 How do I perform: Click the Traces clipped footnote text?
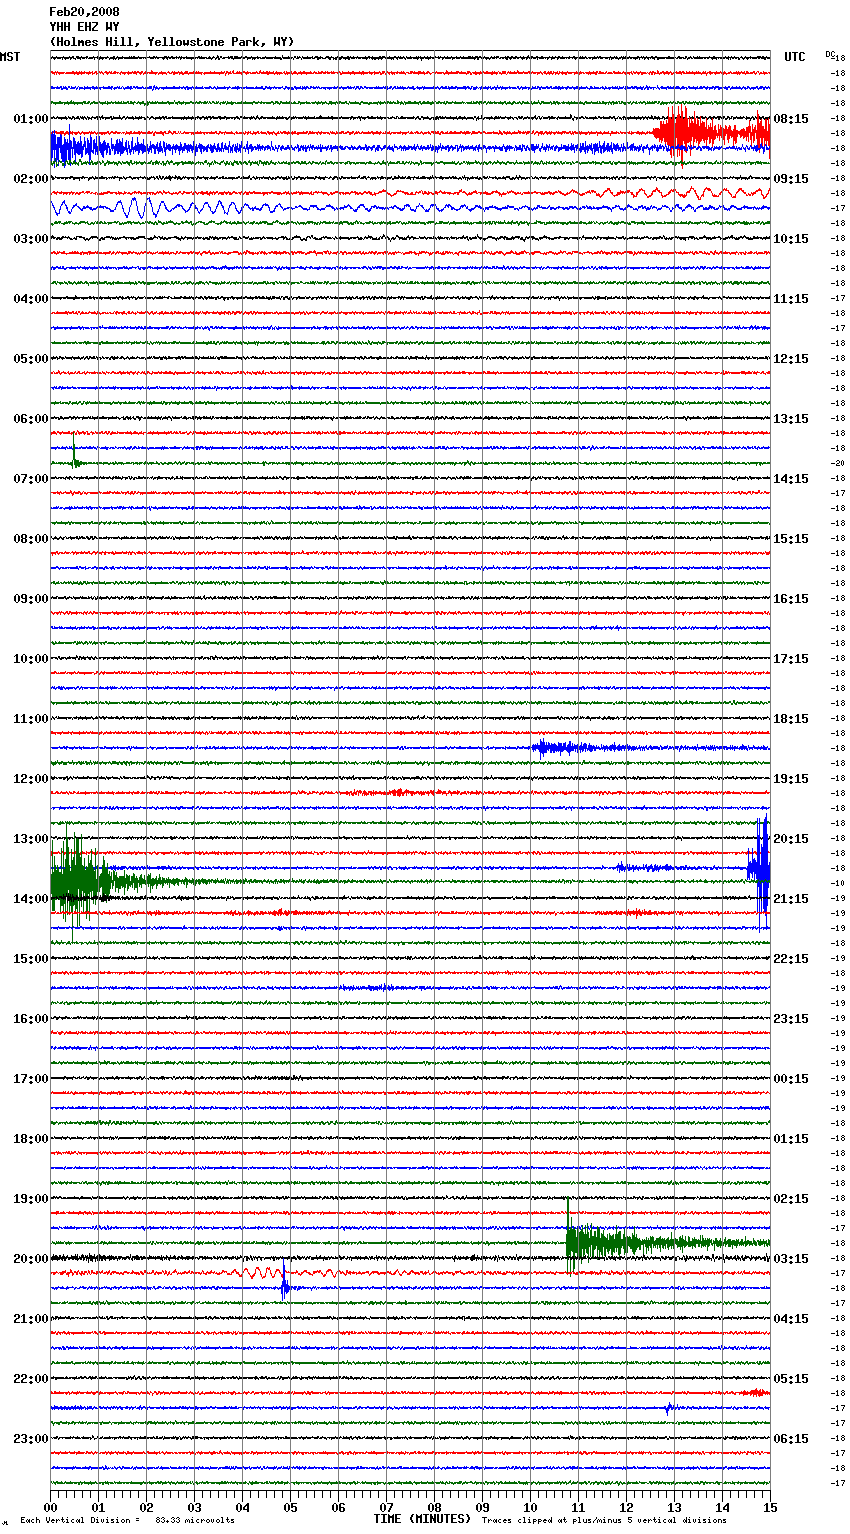click(x=604, y=1521)
